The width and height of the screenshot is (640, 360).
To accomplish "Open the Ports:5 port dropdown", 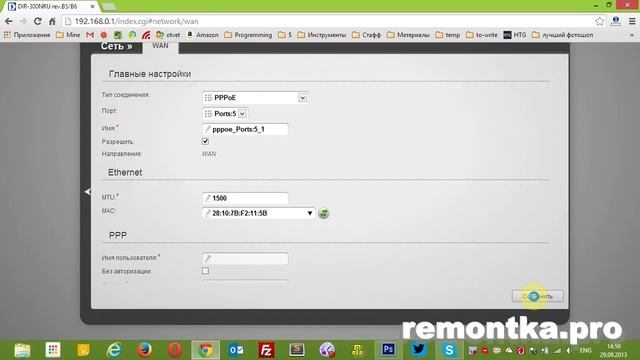I will [225, 113].
